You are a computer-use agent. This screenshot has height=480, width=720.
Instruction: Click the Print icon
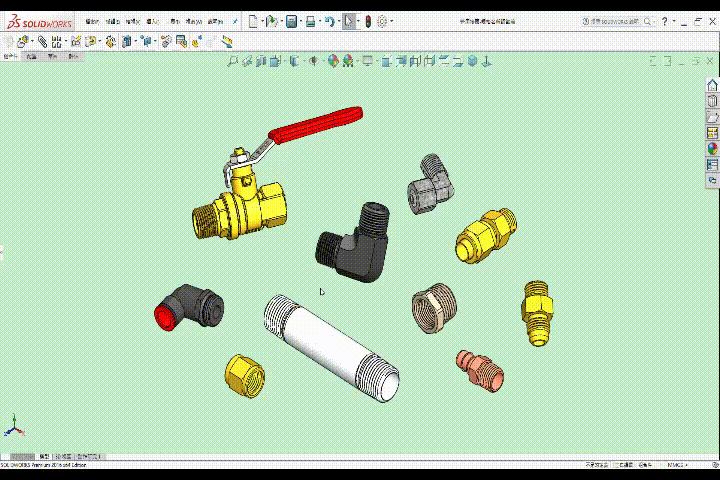(x=311, y=21)
